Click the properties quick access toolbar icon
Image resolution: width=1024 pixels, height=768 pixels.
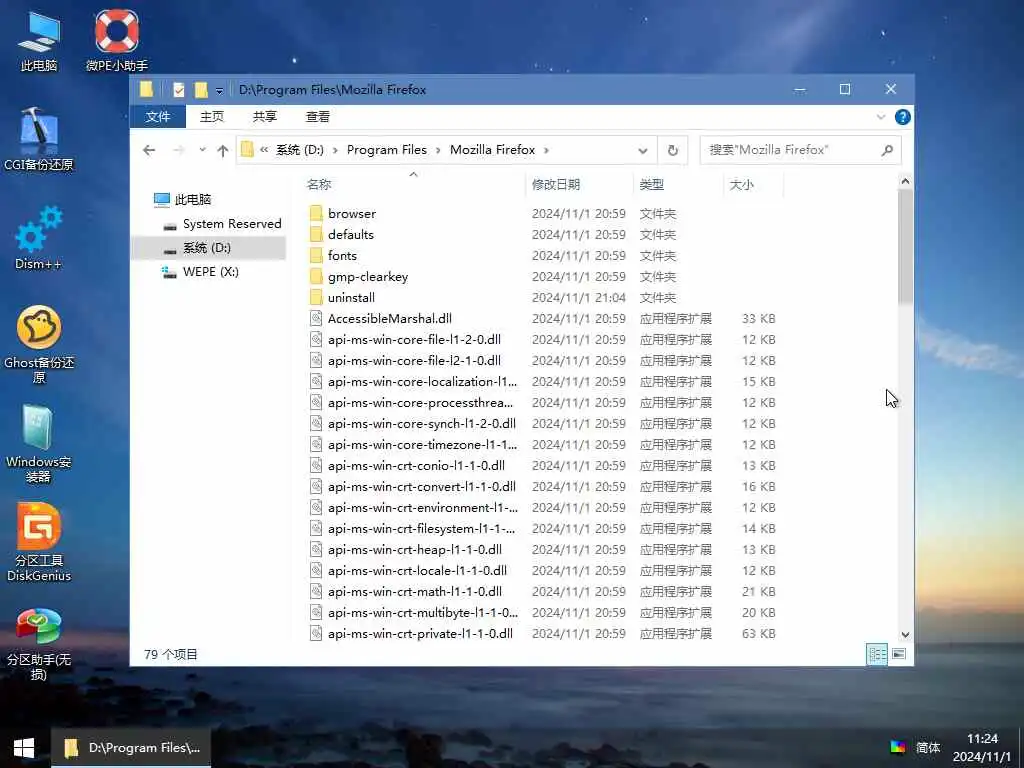pos(178,89)
